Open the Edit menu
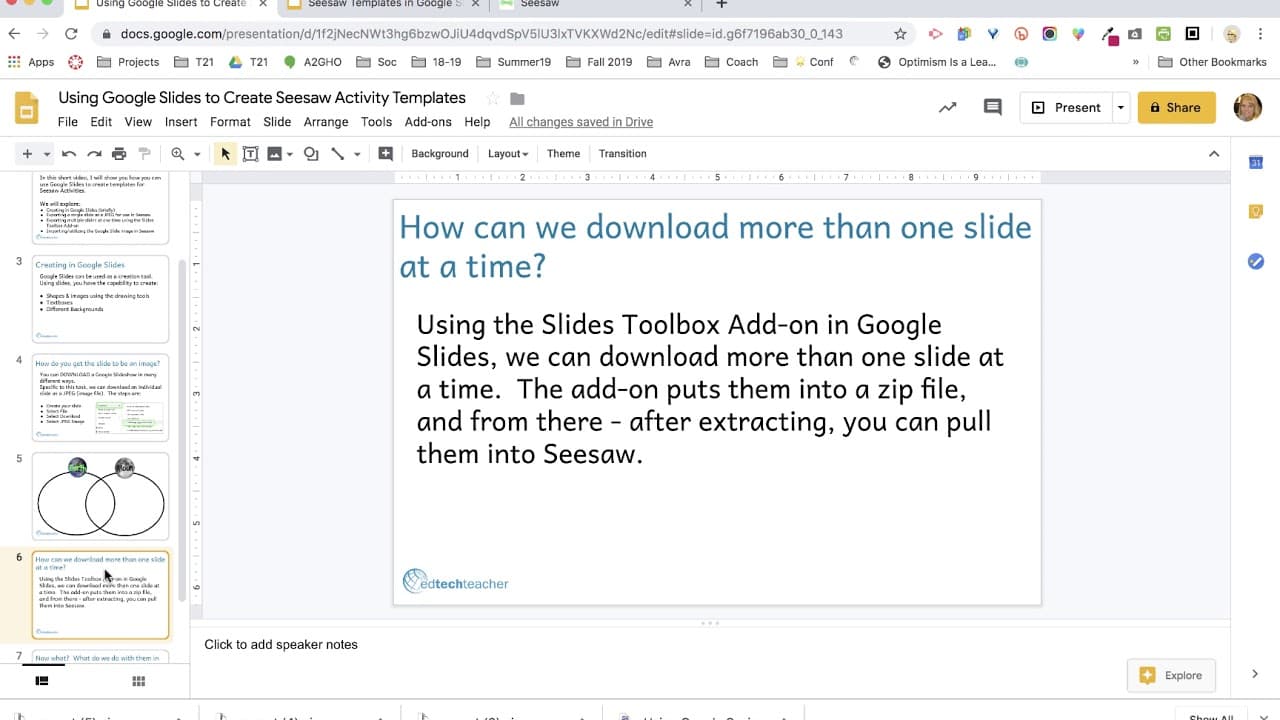Screen dimensions: 1280x720 (x=101, y=122)
